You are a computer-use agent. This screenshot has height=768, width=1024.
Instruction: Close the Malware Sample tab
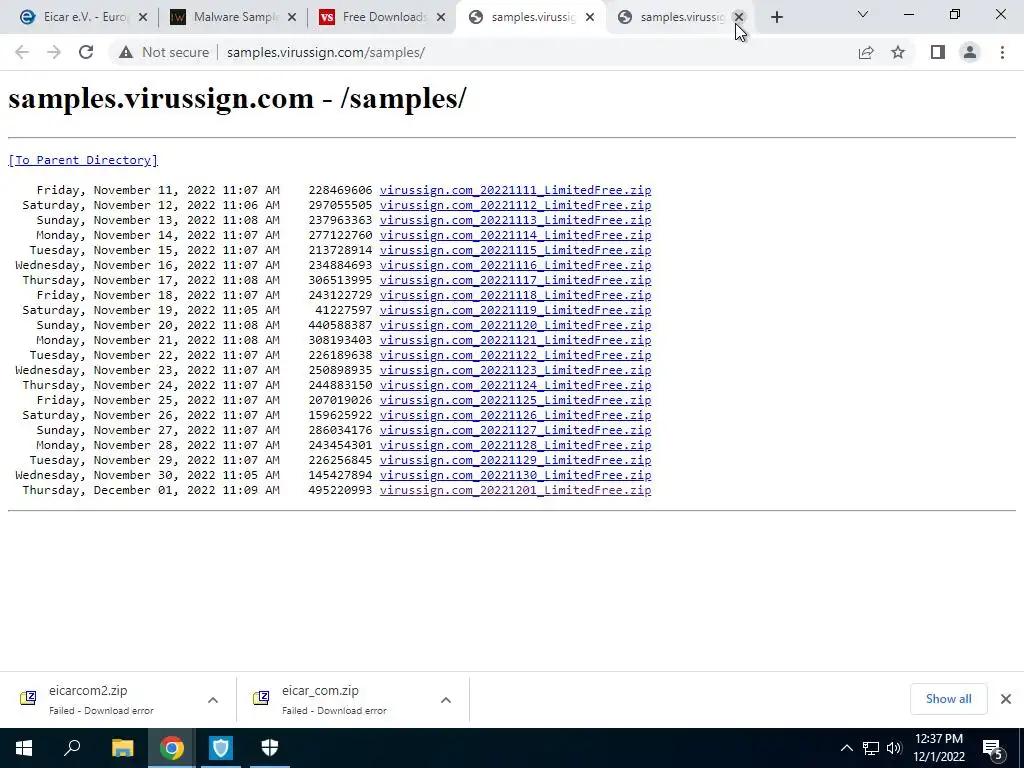click(292, 17)
